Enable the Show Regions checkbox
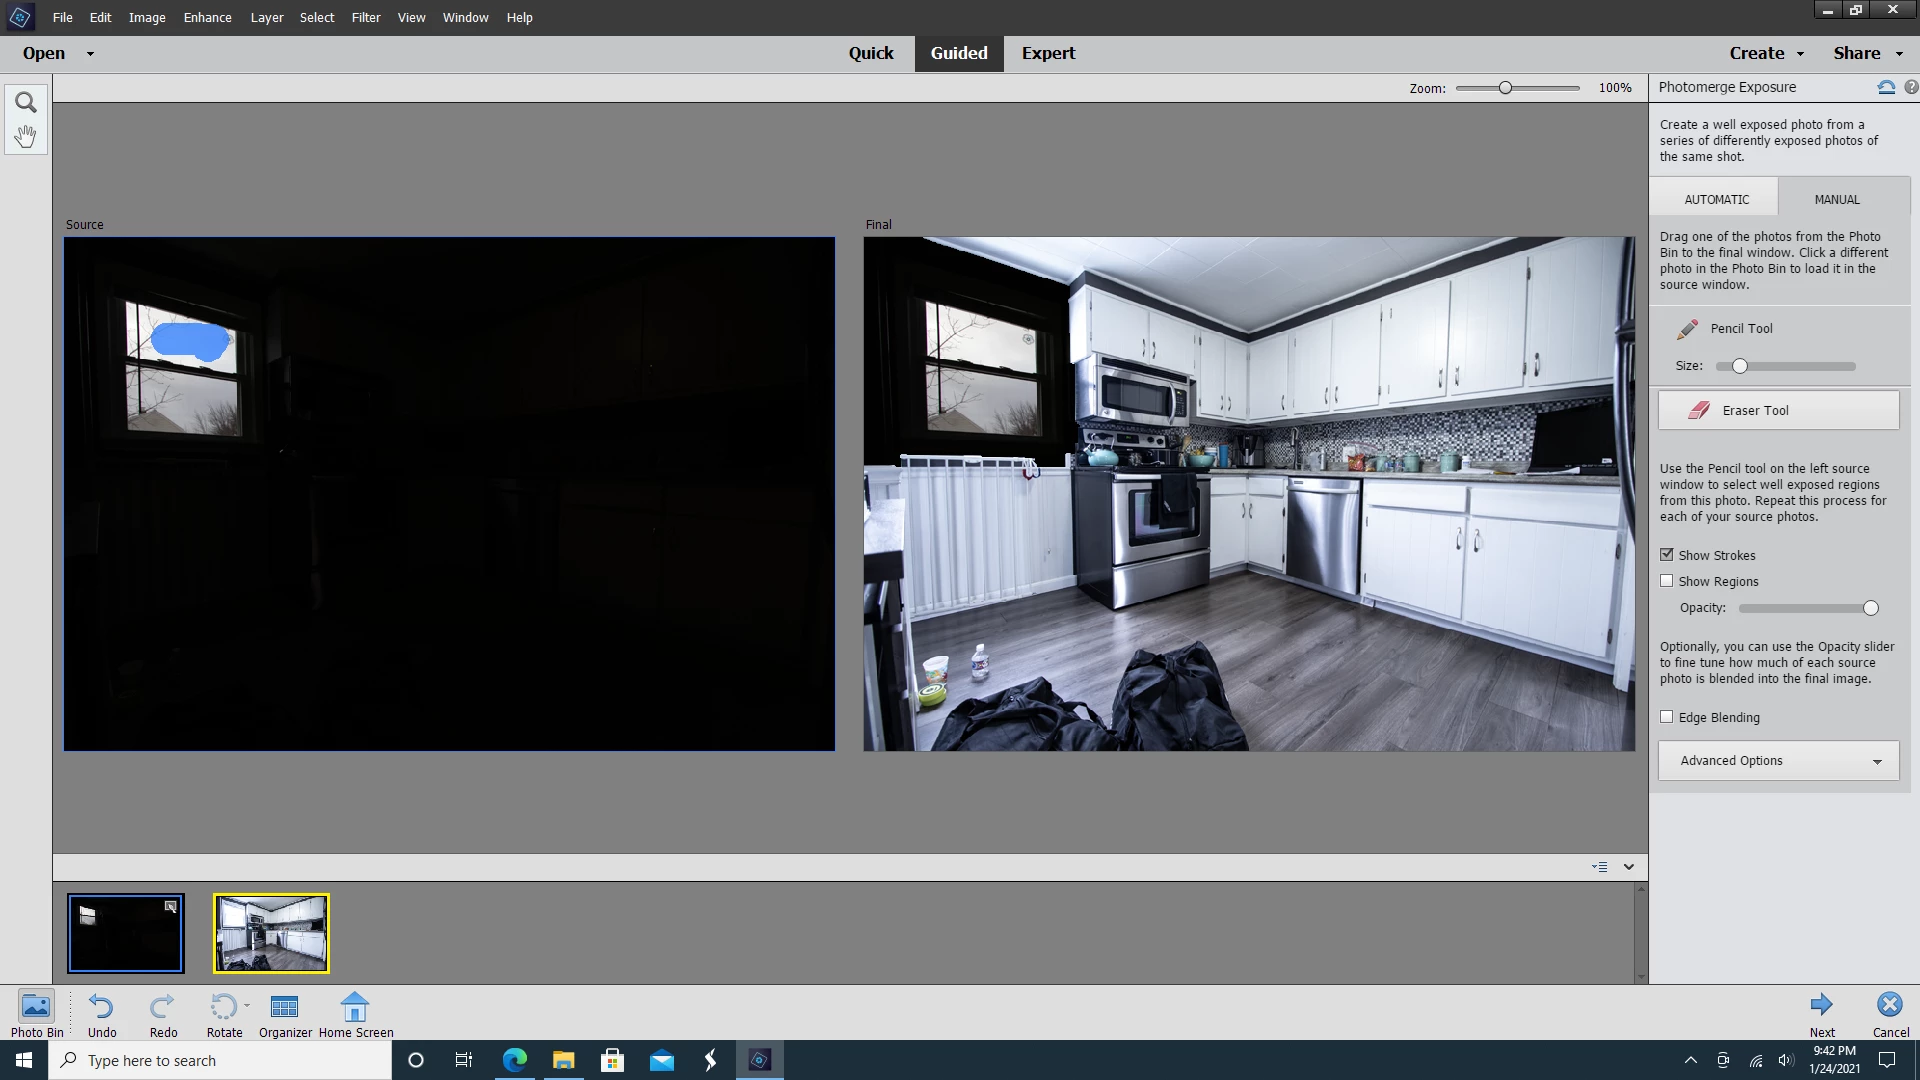This screenshot has height=1080, width=1920. click(1667, 581)
